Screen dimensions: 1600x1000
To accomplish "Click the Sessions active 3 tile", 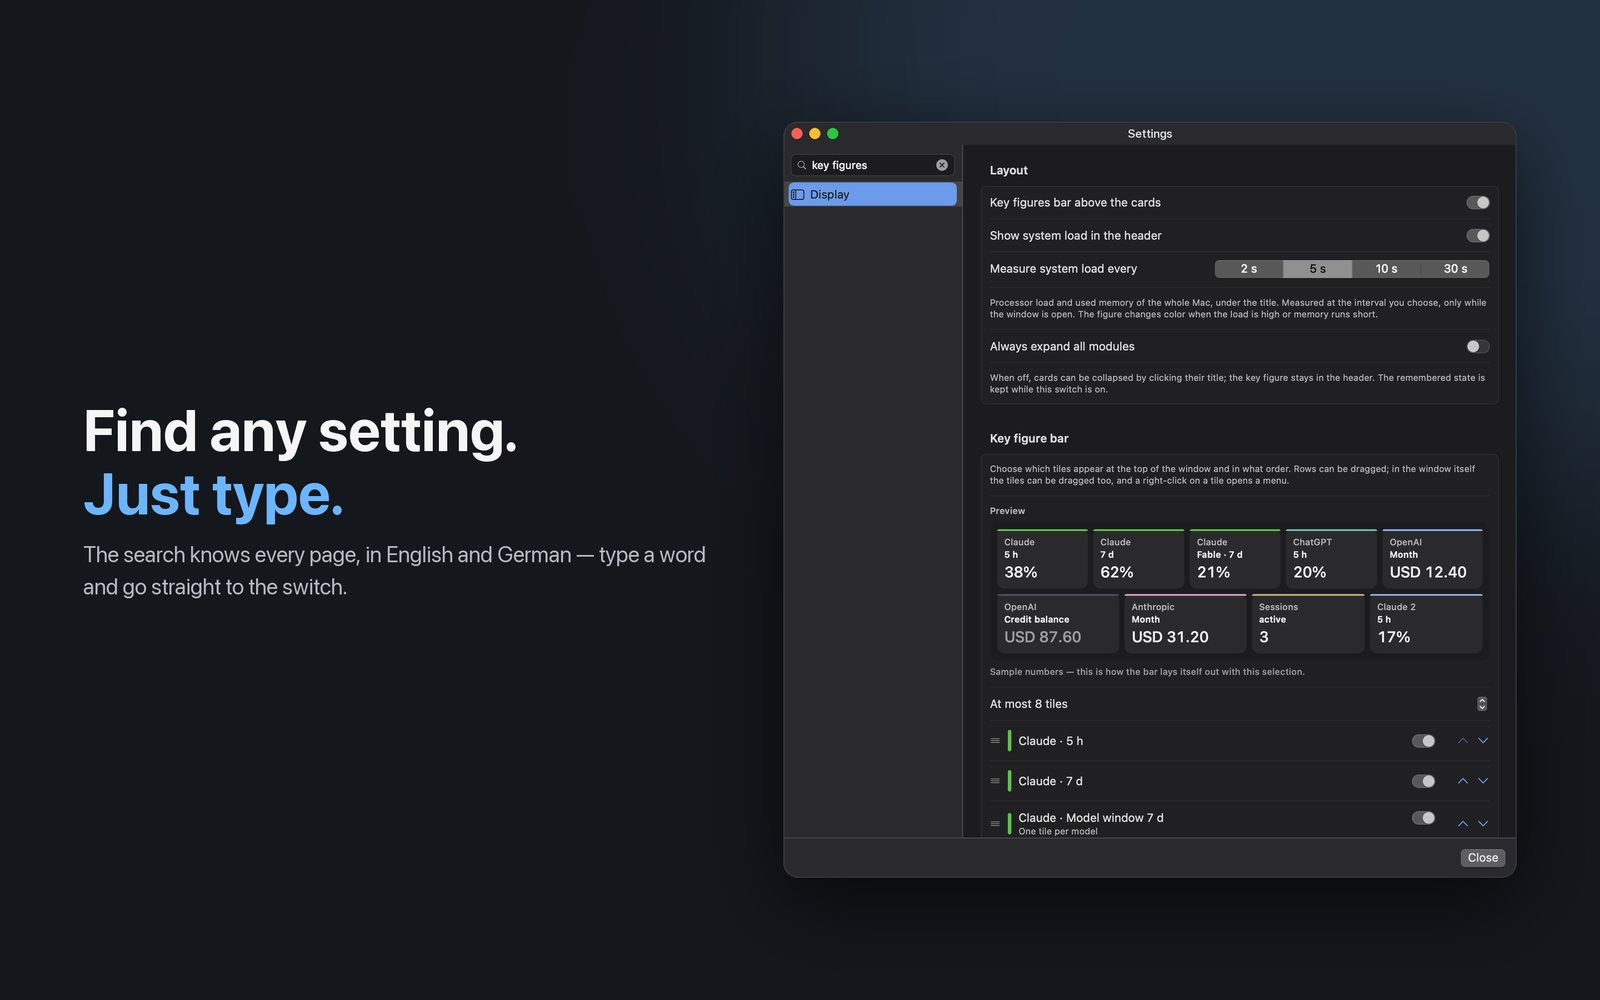I will [x=1308, y=624].
